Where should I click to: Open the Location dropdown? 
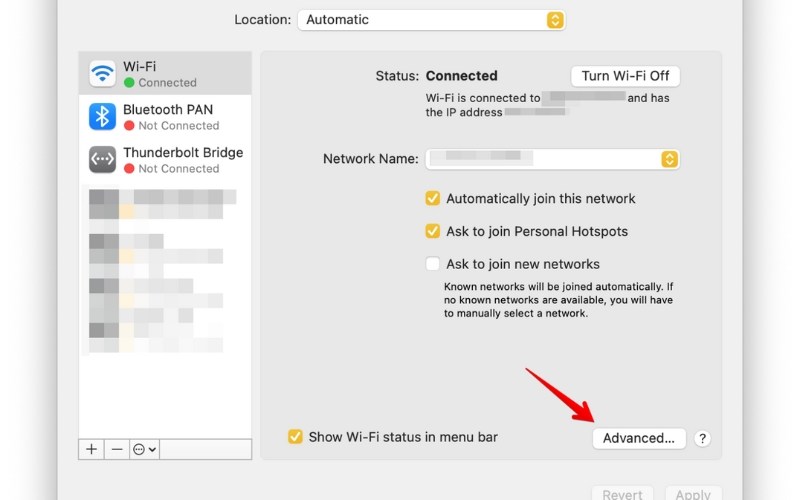[431, 20]
